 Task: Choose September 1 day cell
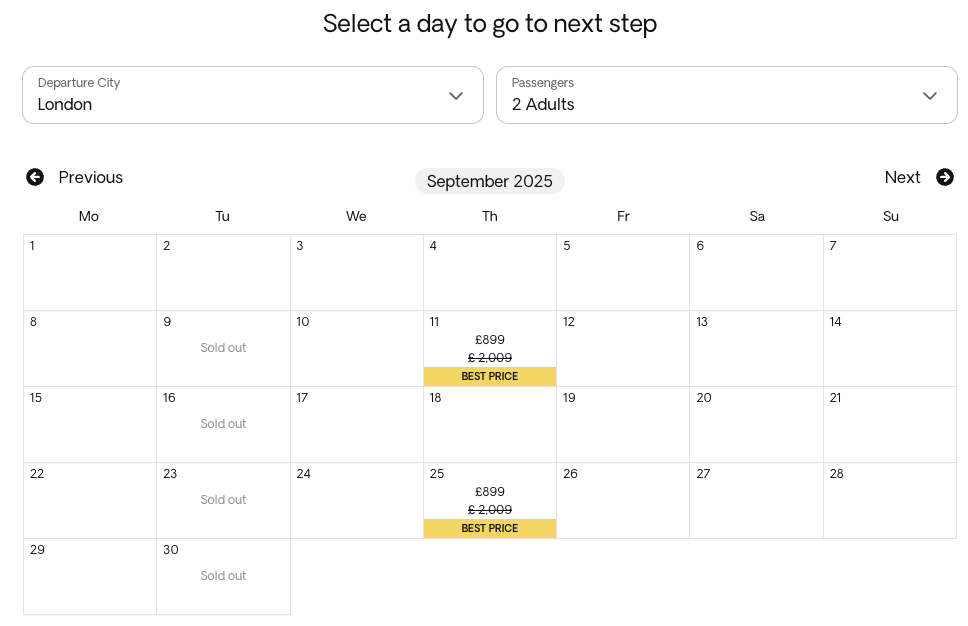[90, 272]
